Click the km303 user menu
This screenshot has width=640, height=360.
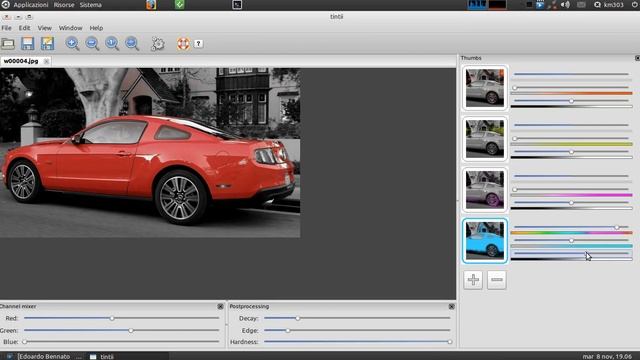coord(609,4)
